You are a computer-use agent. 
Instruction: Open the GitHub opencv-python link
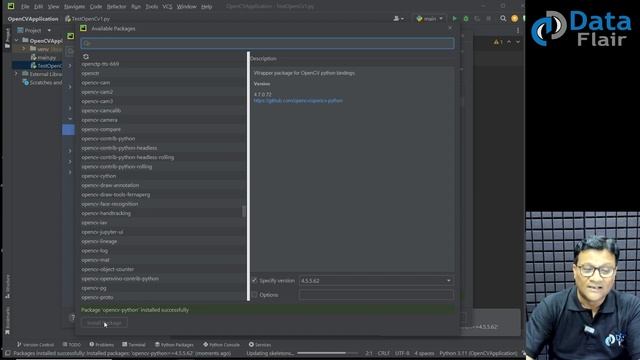coord(298,100)
